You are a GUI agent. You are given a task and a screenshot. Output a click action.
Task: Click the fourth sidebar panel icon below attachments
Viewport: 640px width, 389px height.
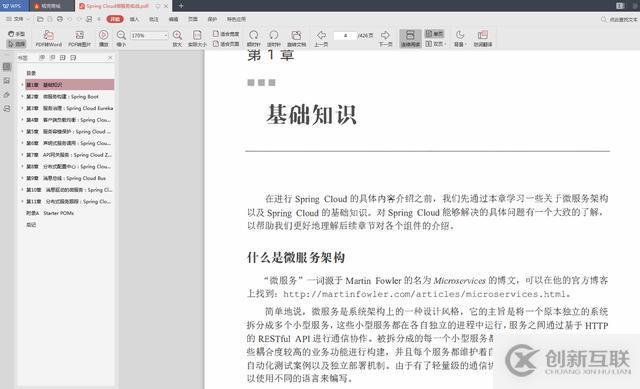tap(7, 109)
